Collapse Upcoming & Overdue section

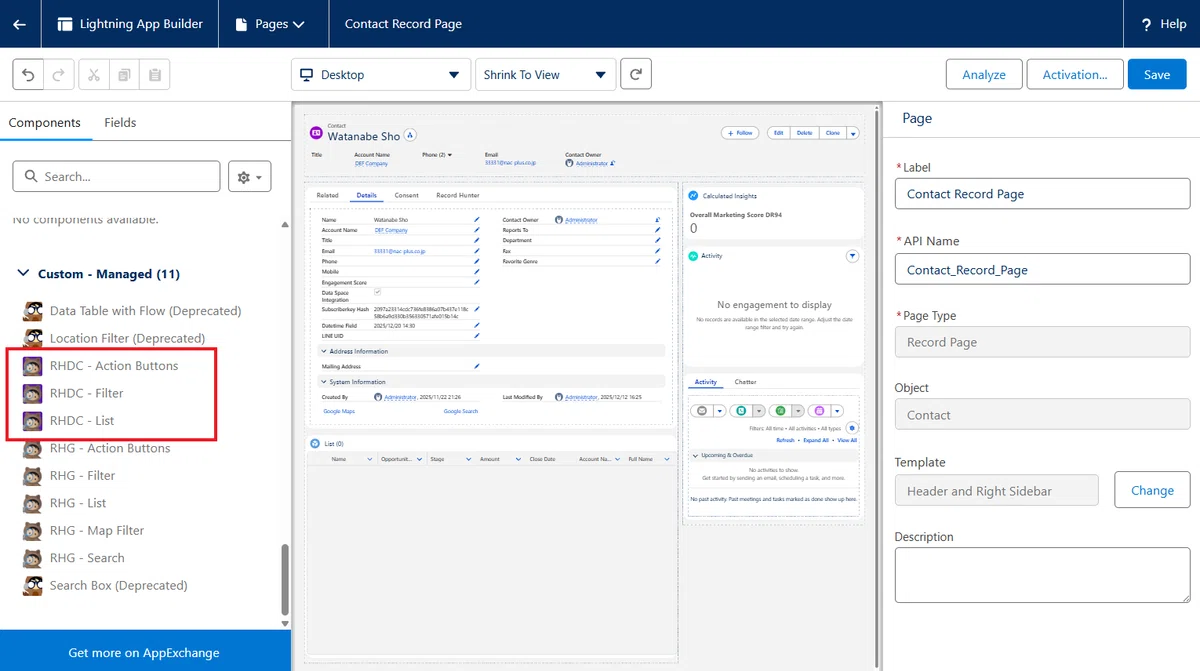tap(696, 455)
